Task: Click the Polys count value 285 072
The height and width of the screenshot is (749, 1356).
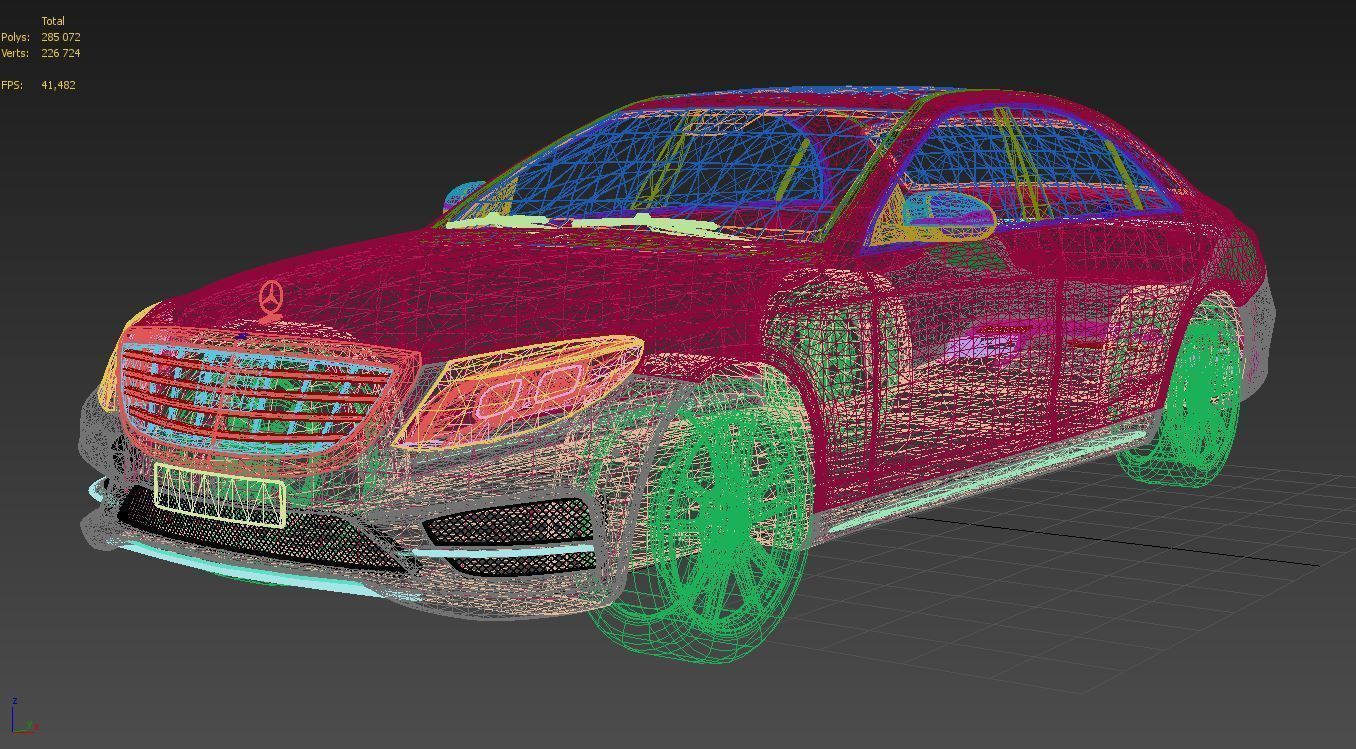Action: click(x=60, y=37)
